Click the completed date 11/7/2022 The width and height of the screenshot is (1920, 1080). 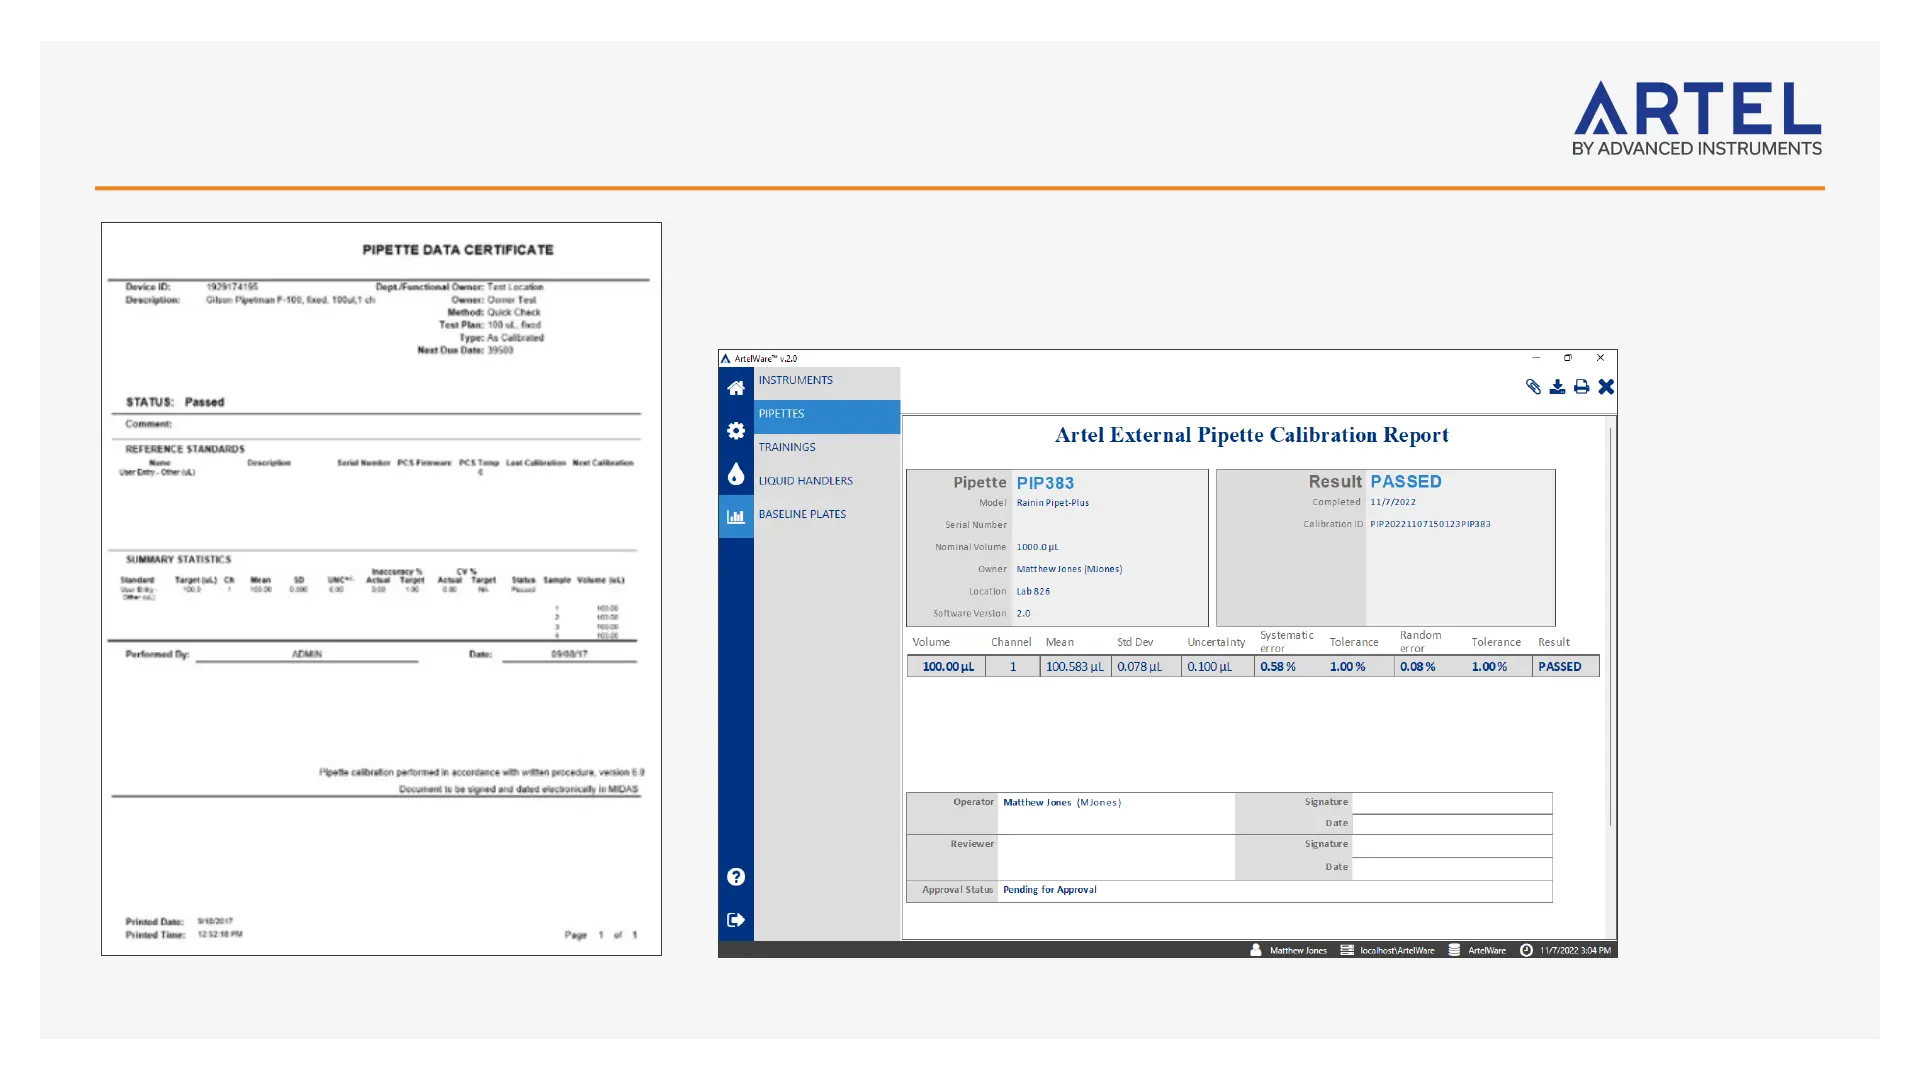[1392, 502]
